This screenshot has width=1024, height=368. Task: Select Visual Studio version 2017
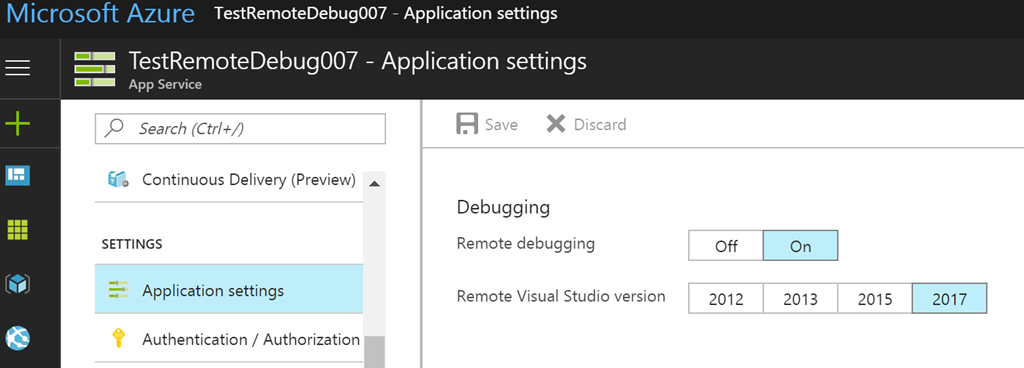point(950,299)
